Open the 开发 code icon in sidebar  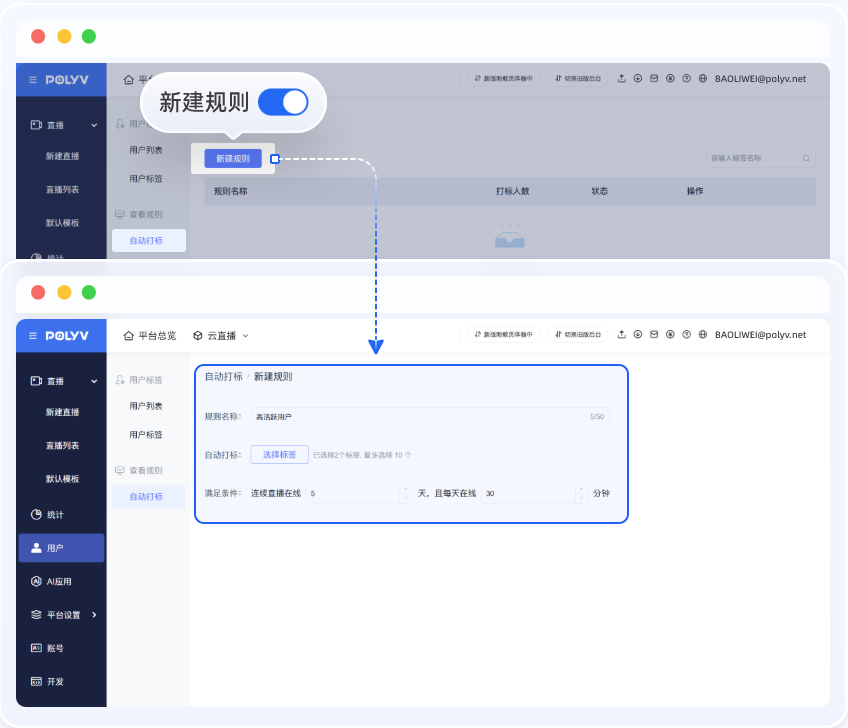pyautogui.click(x=36, y=681)
